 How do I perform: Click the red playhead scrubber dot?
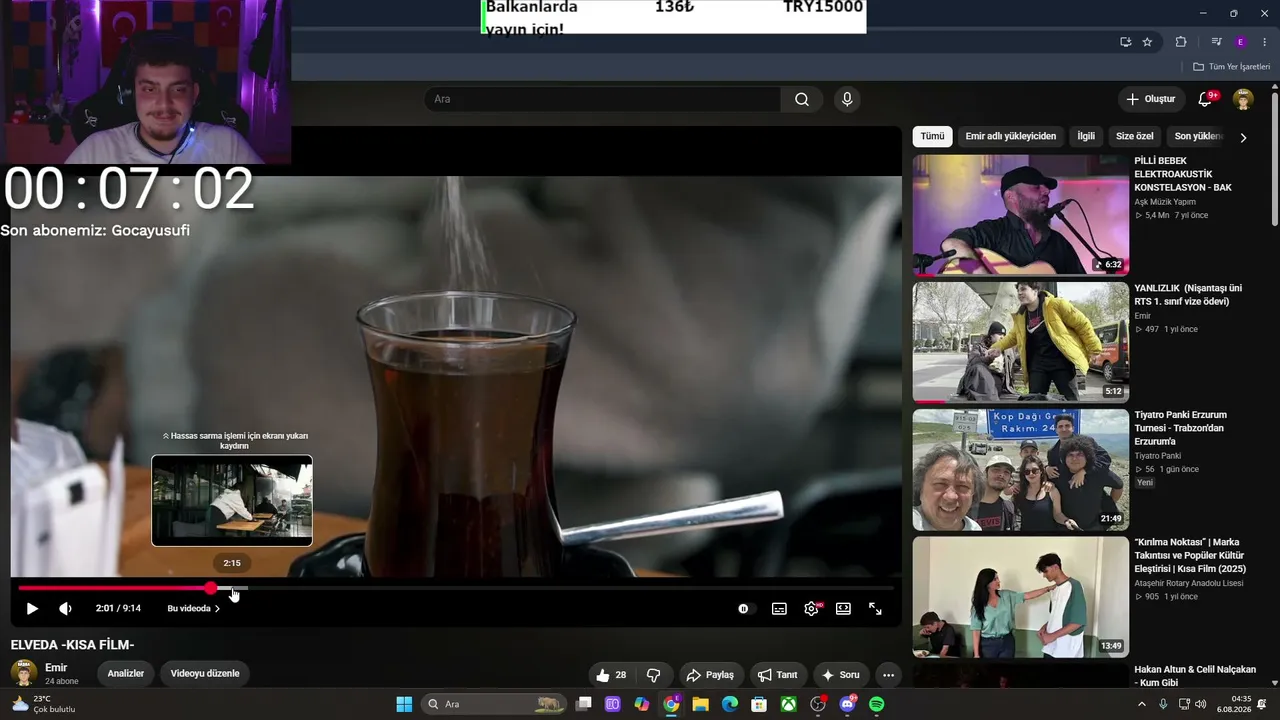(211, 588)
